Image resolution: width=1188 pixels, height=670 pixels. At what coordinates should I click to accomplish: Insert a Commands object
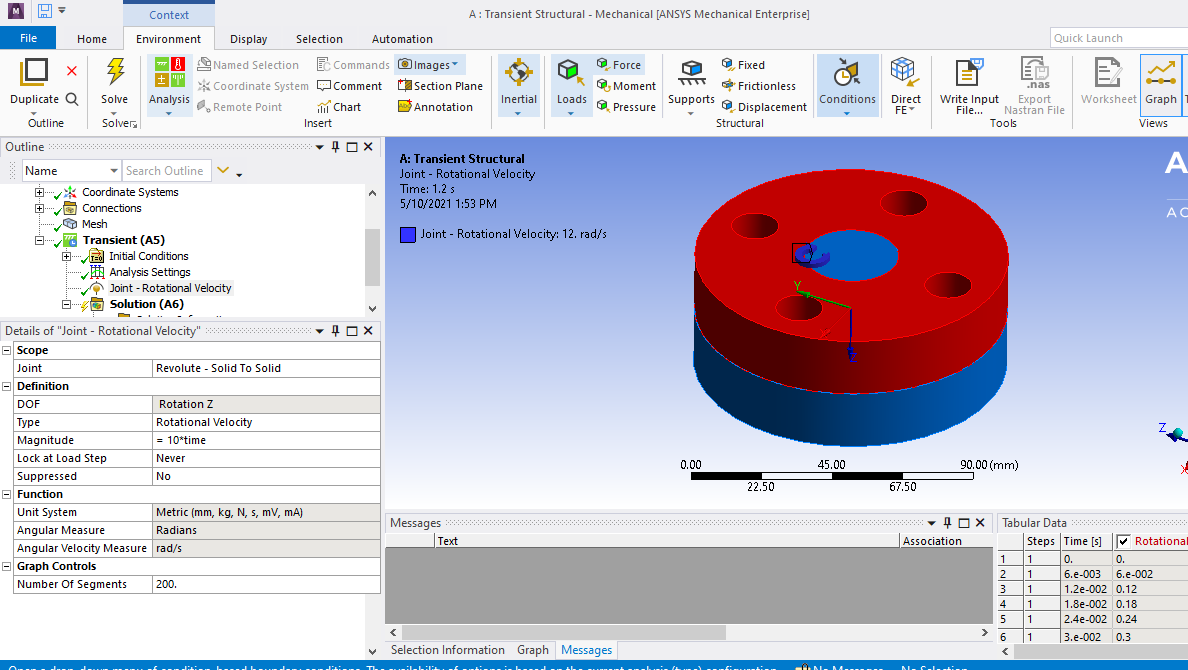coord(353,65)
